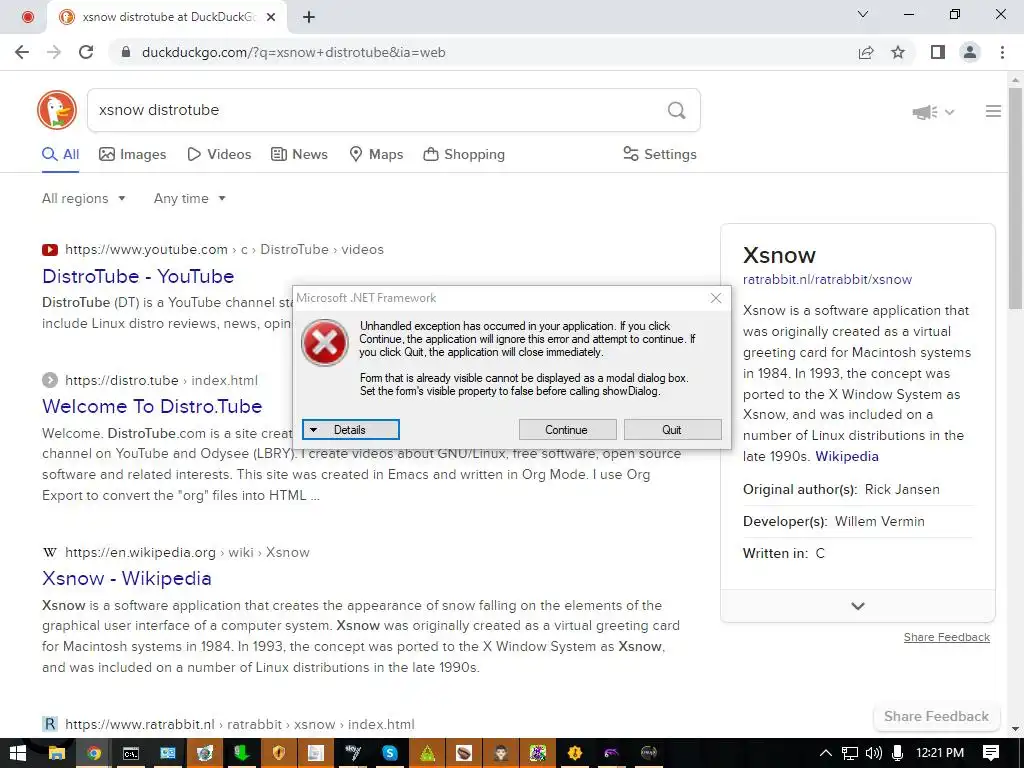
Task: Click the microphone tray icon
Action: coord(898,753)
